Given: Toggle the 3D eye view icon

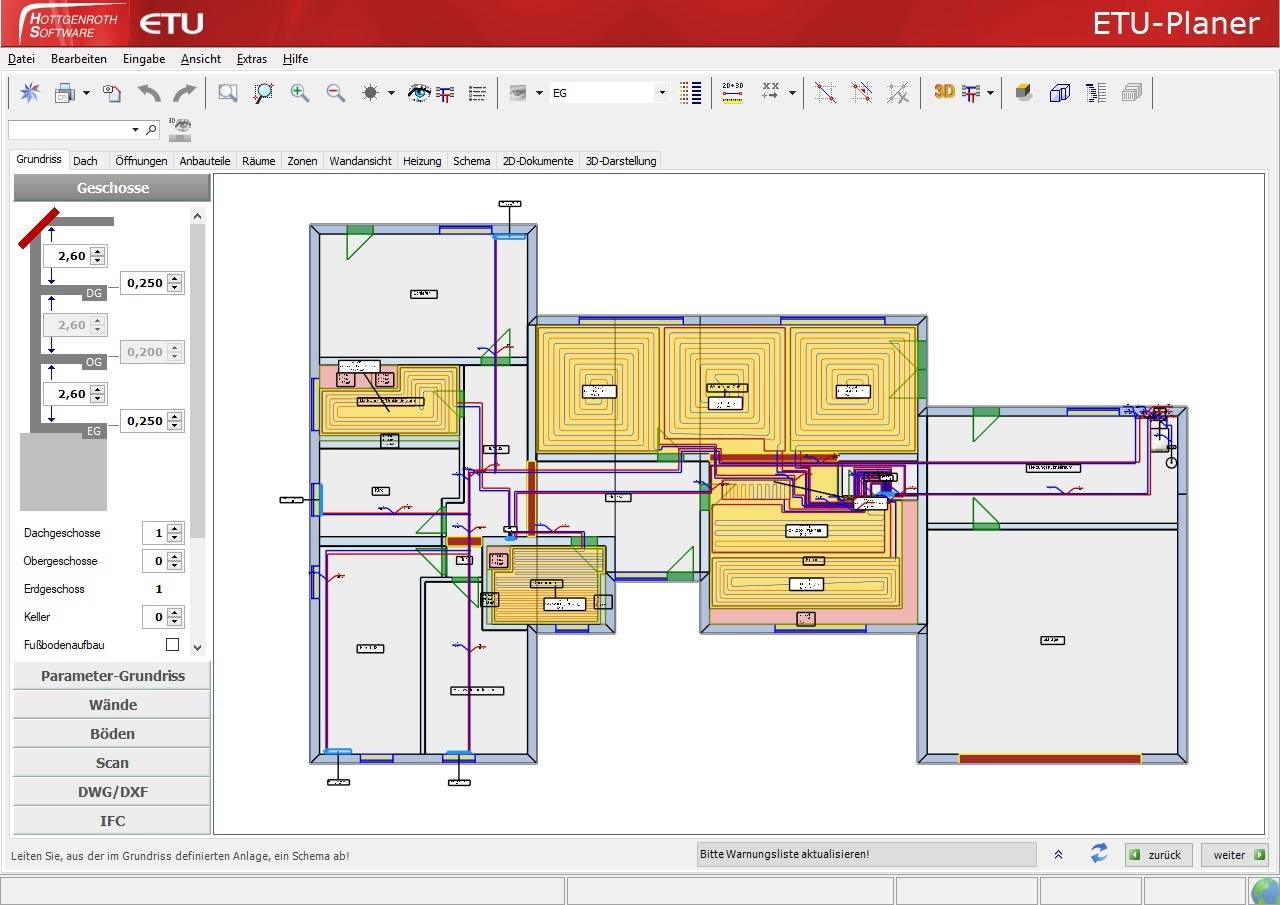Looking at the screenshot, I should (180, 128).
